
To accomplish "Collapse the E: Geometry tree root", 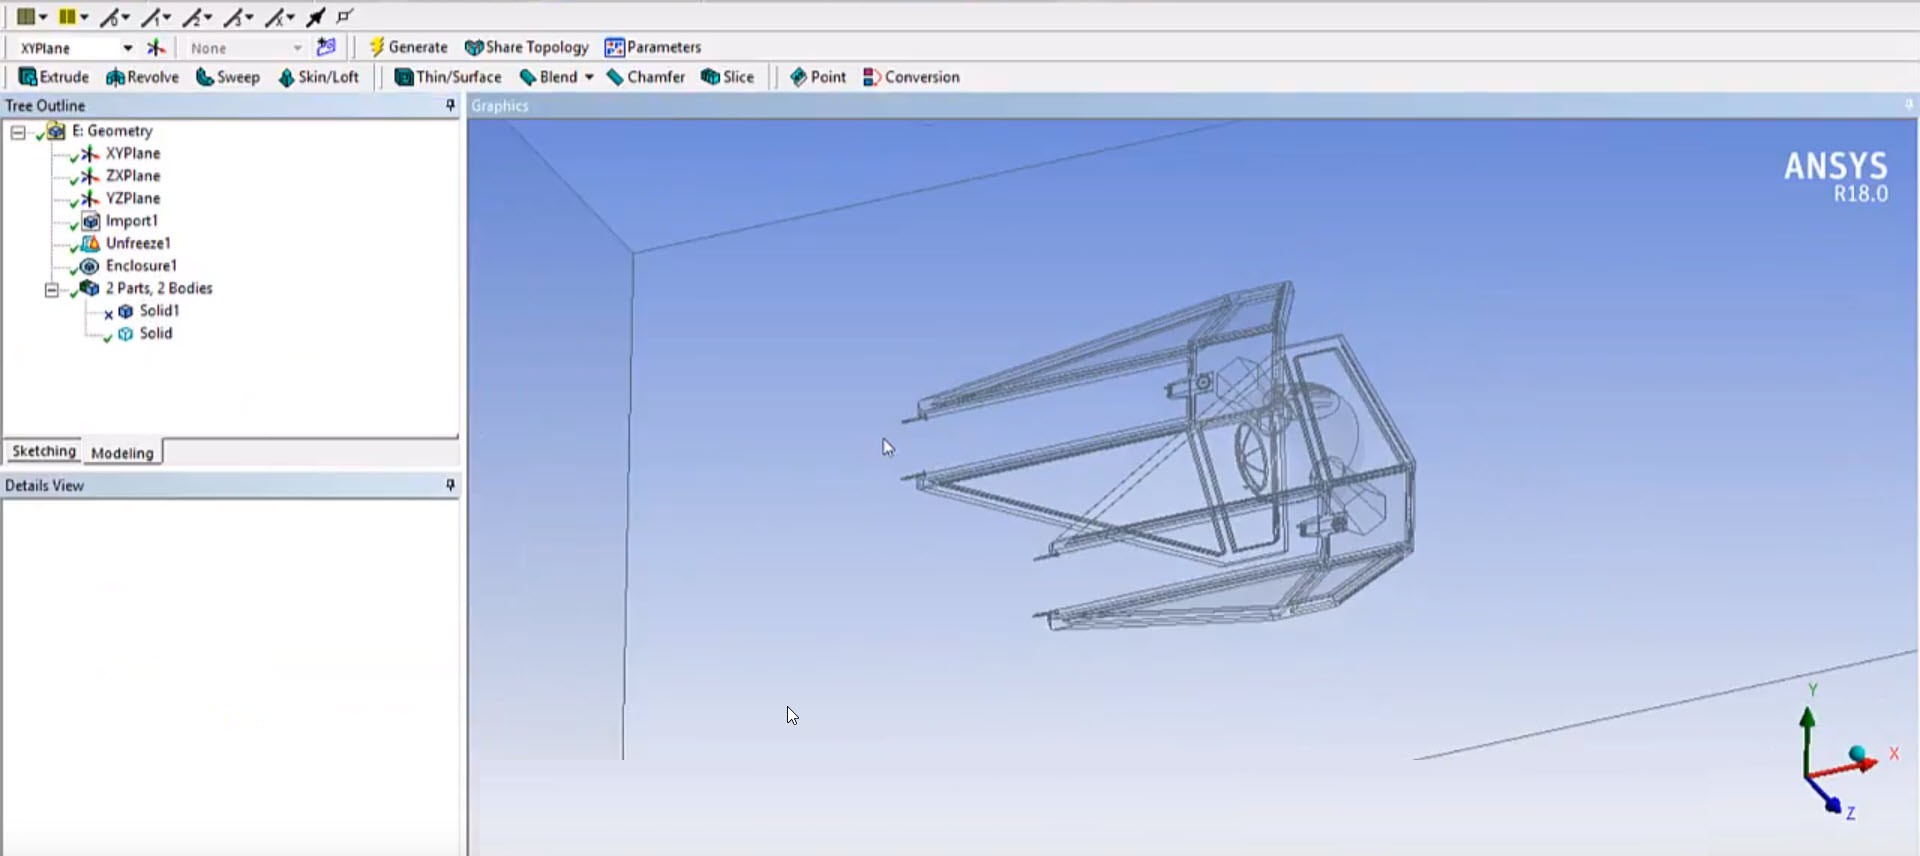I will click(18, 131).
